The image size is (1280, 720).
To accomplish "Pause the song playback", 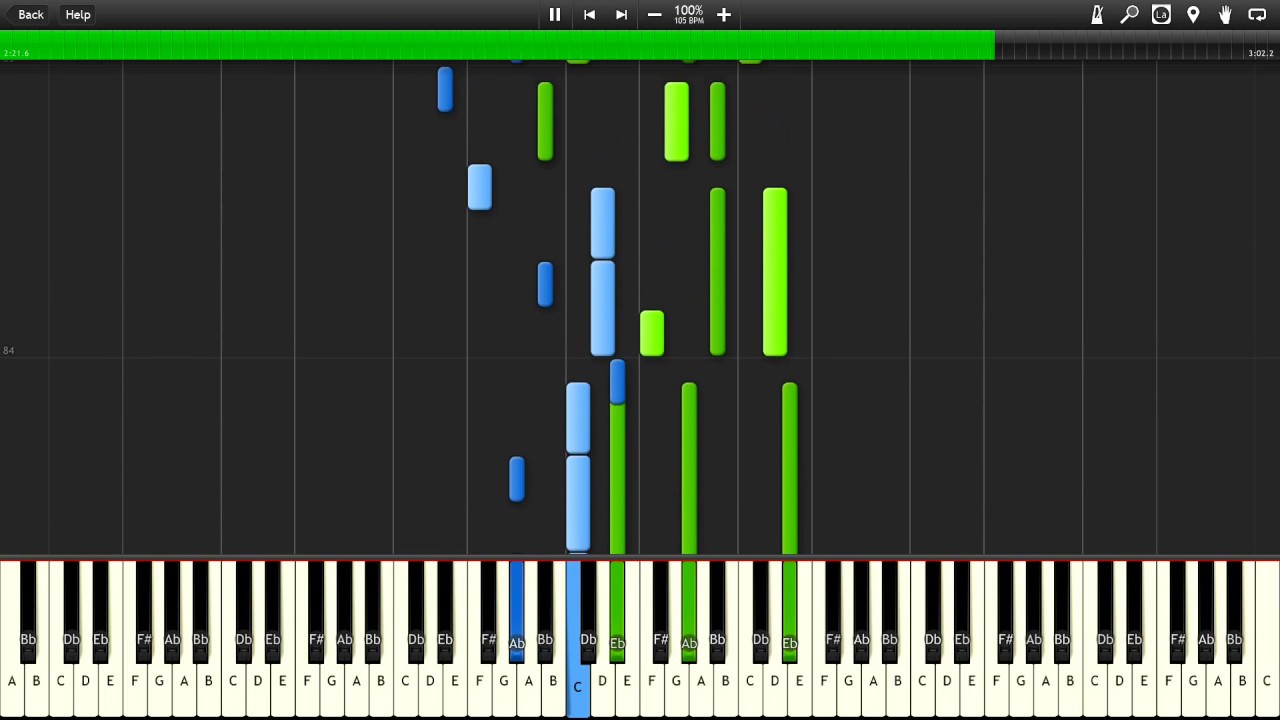I will (x=555, y=14).
